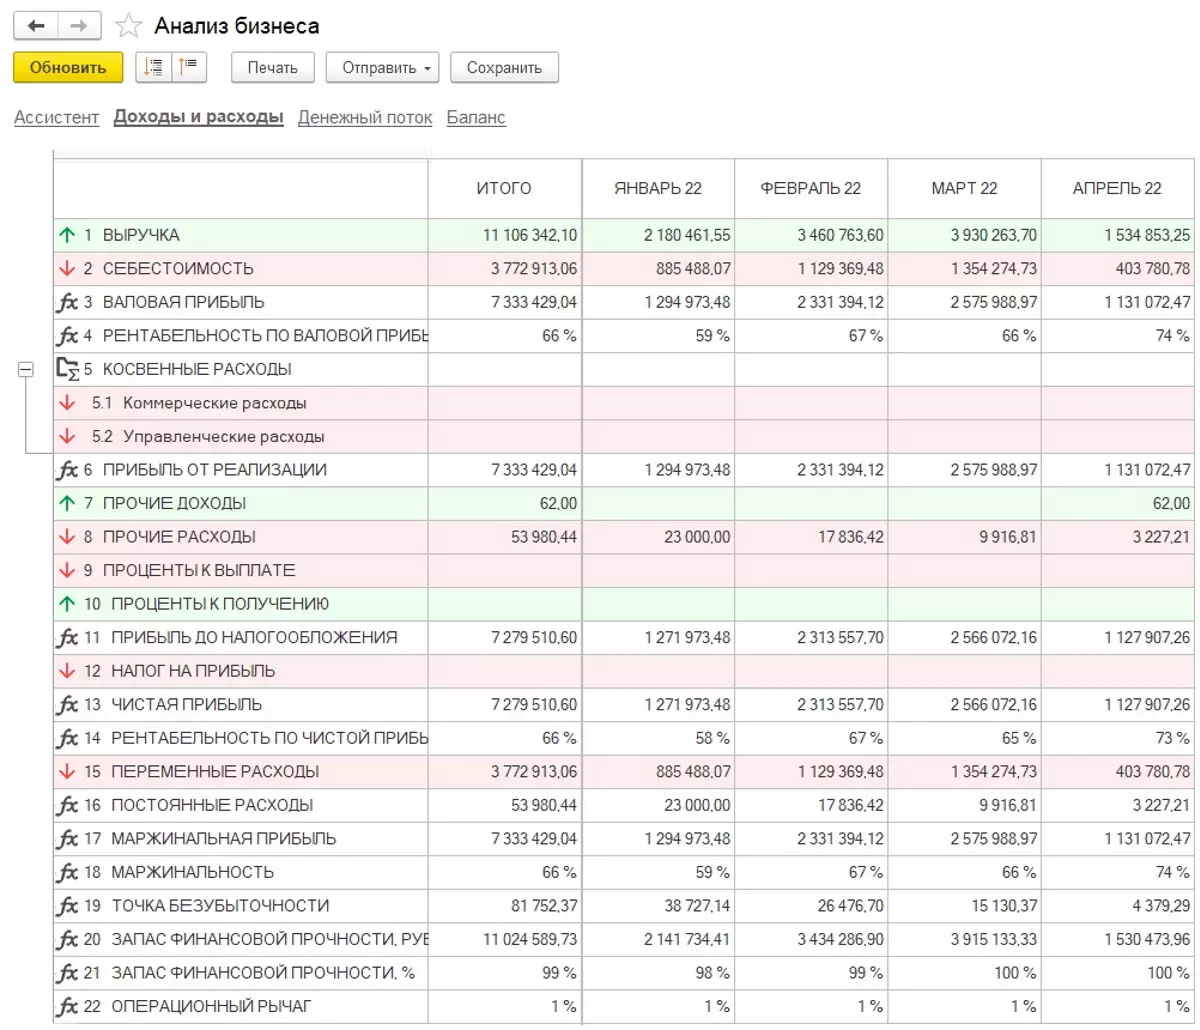Viewport: 1200px width, 1030px height.
Task: Click the collapse all groups icon
Action: [187, 67]
